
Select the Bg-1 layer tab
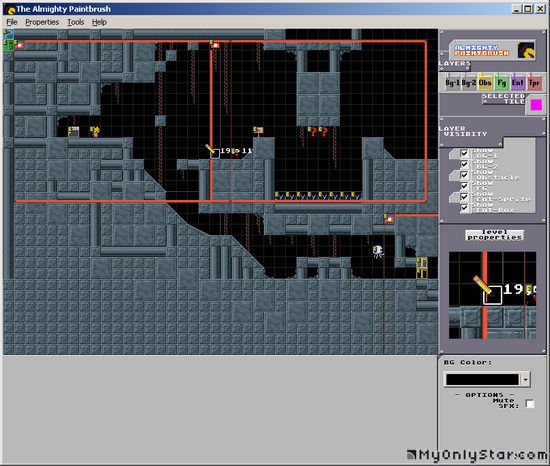(452, 83)
